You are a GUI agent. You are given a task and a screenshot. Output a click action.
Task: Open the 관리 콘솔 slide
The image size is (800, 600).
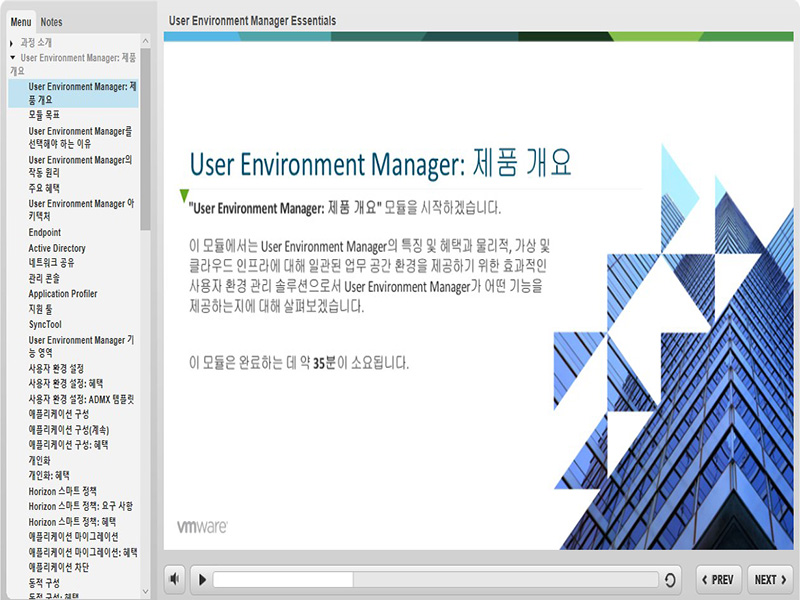click(x=44, y=278)
